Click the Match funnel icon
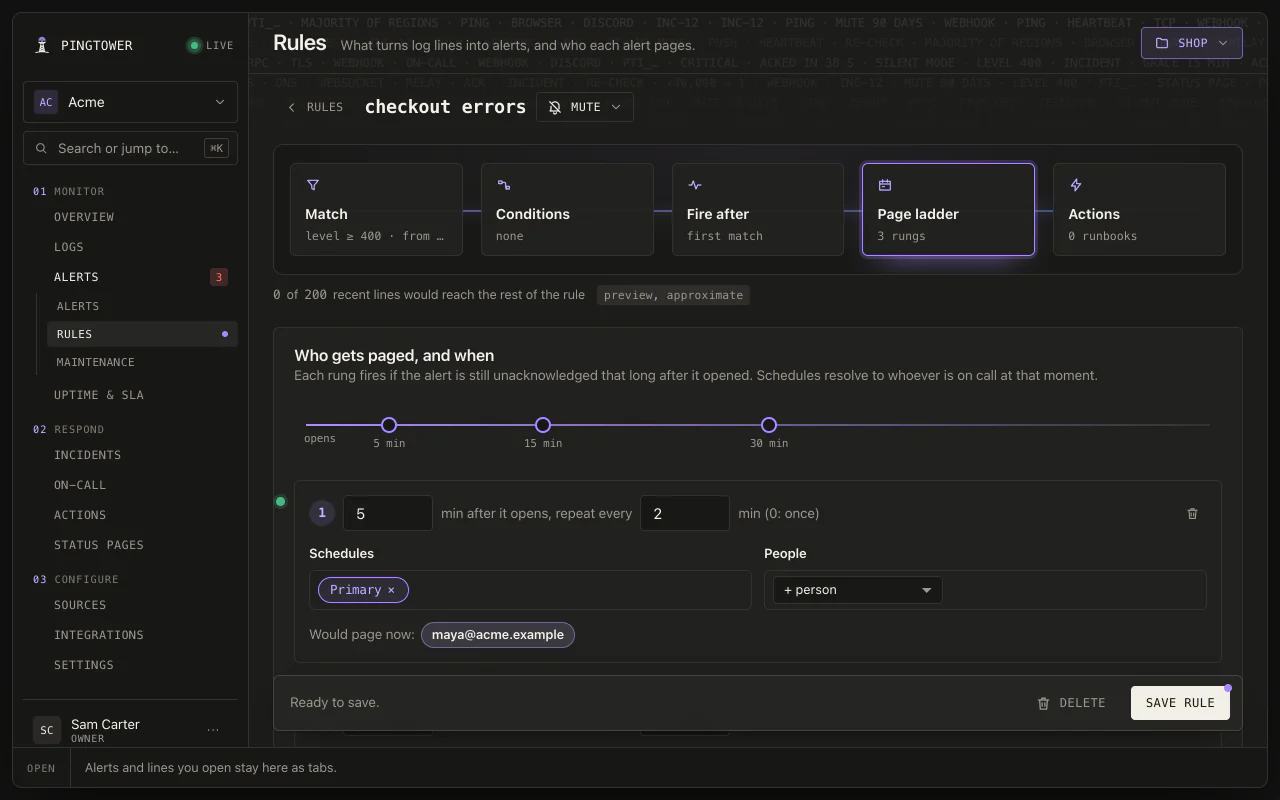Image resolution: width=1280 pixels, height=800 pixels. [x=313, y=185]
